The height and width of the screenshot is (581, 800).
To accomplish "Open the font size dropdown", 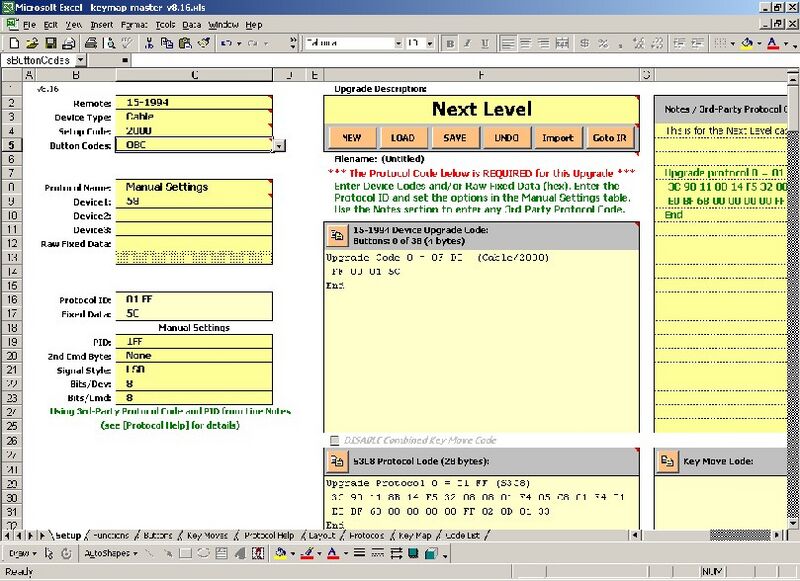I will [430, 43].
